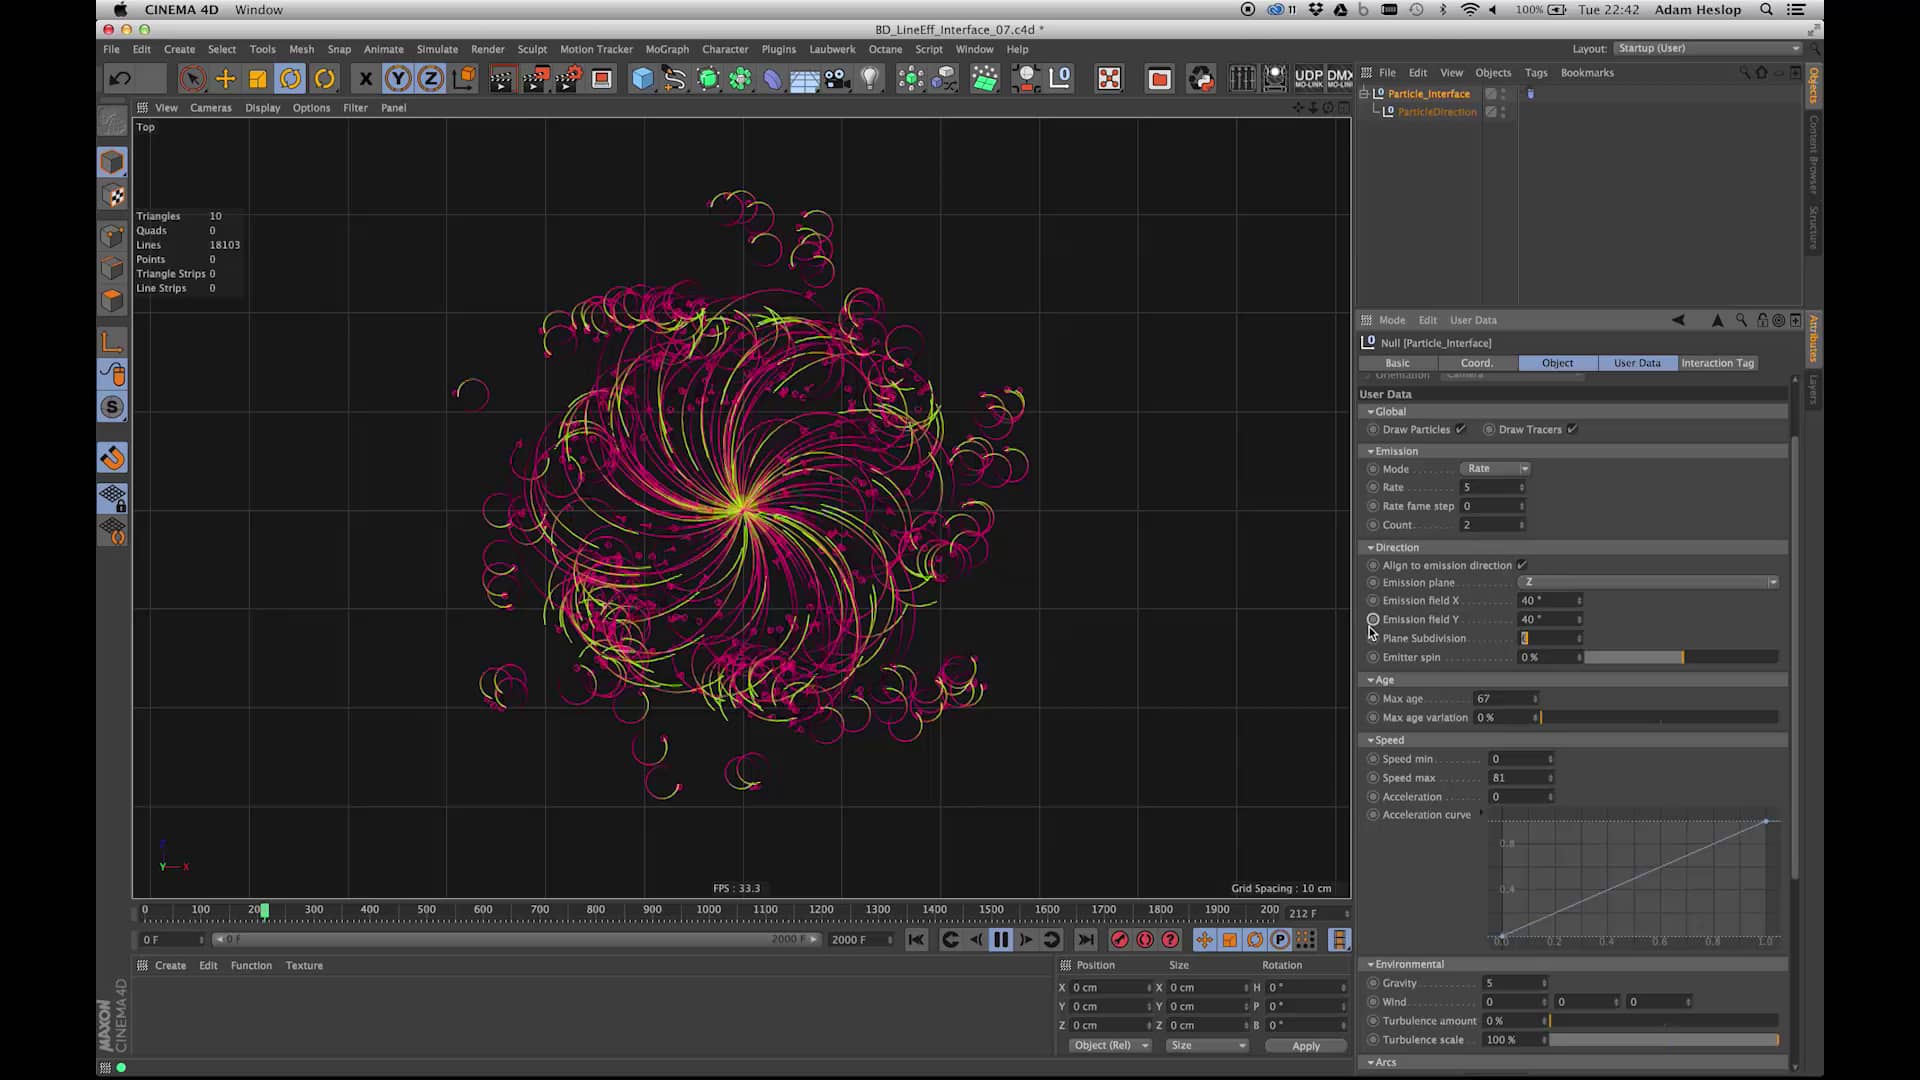Uncheck the Draw Particles checkbox
Image resolution: width=1920 pixels, height=1080 pixels.
click(1460, 429)
